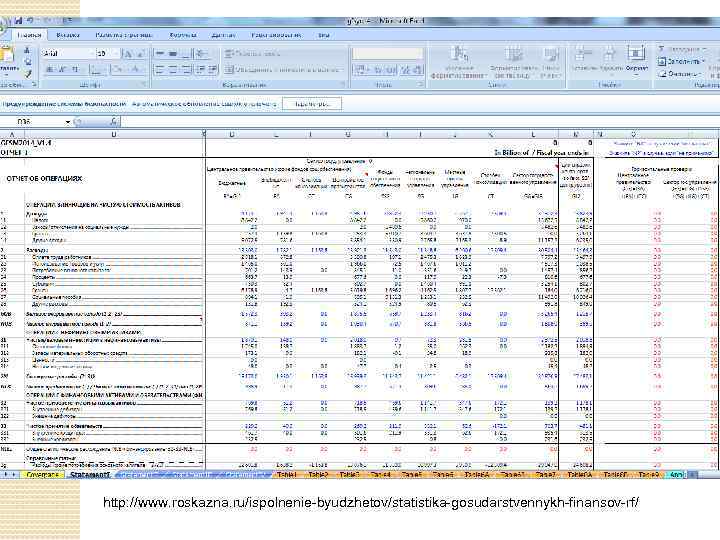Open the Формулы ribbon tab

tap(183, 35)
